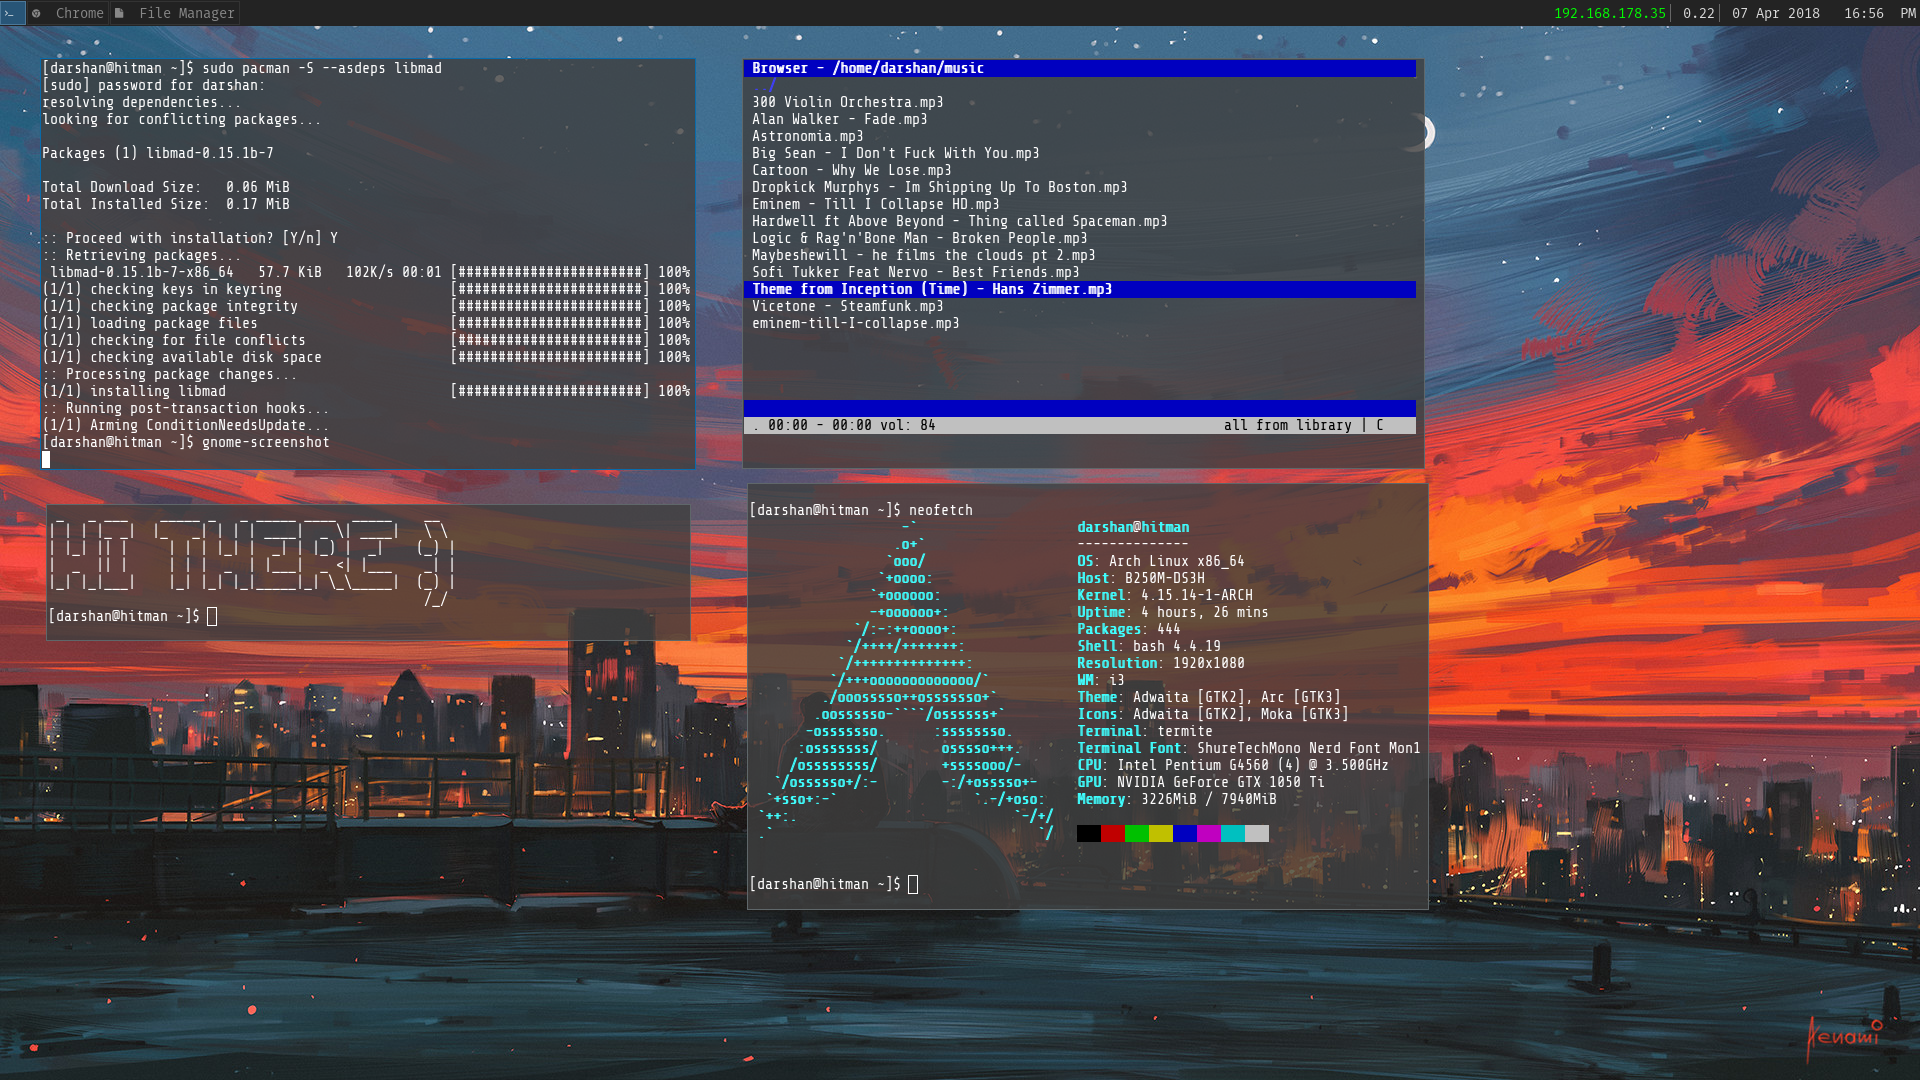Select Alan Walker - Fade.mp3

(x=839, y=119)
